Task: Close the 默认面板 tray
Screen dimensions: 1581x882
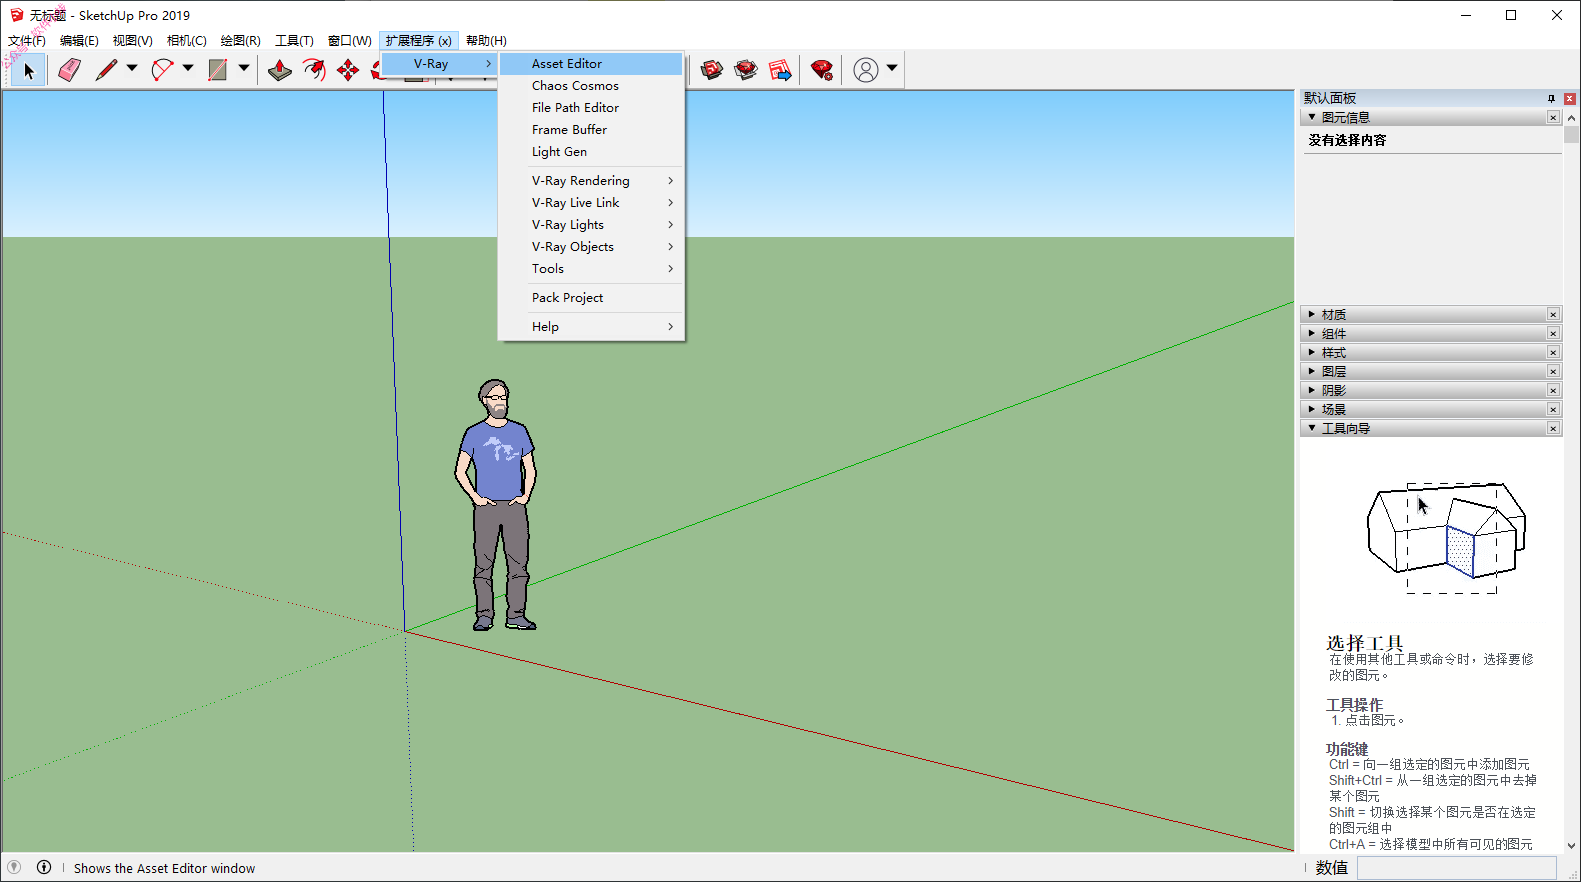Action: [x=1570, y=98]
